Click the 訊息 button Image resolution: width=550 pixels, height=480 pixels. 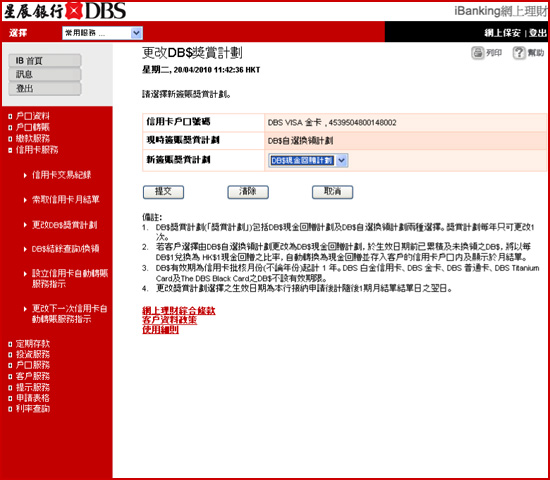(x=45, y=74)
